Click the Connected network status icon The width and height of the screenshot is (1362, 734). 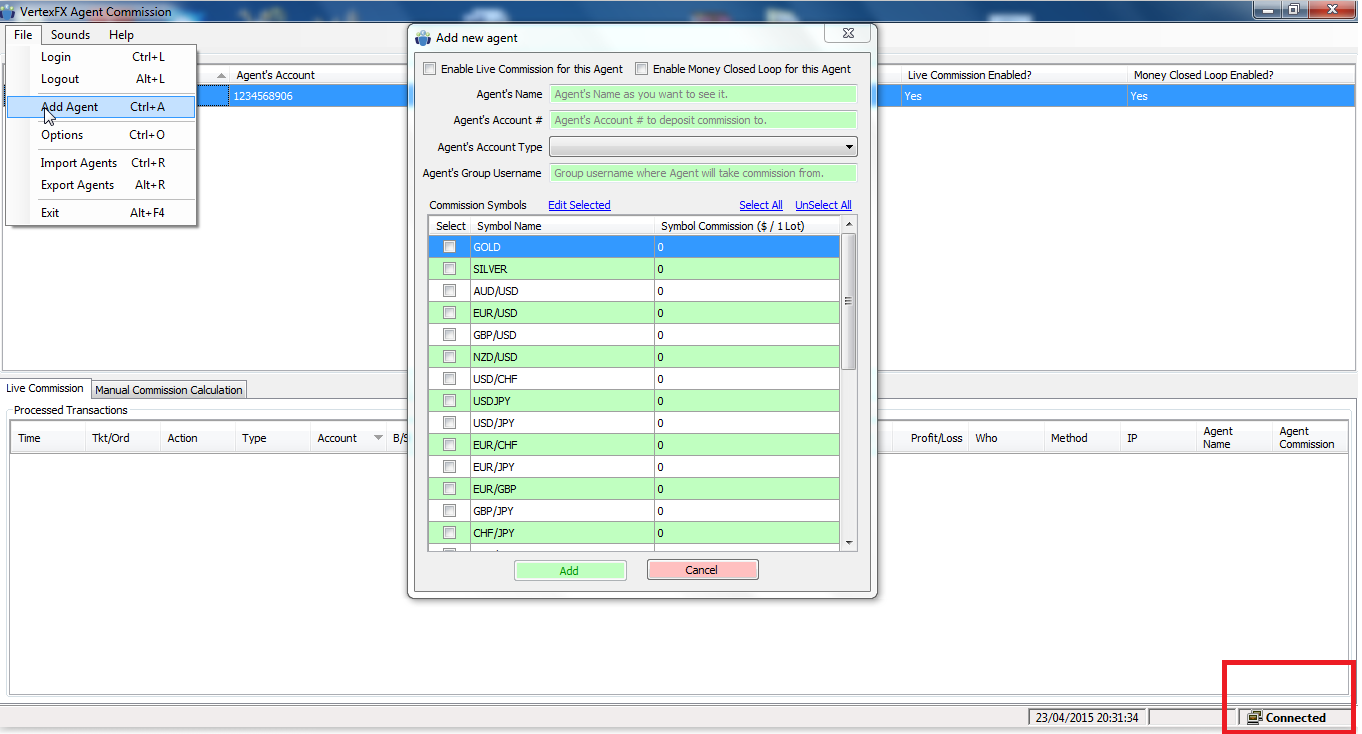(1254, 717)
